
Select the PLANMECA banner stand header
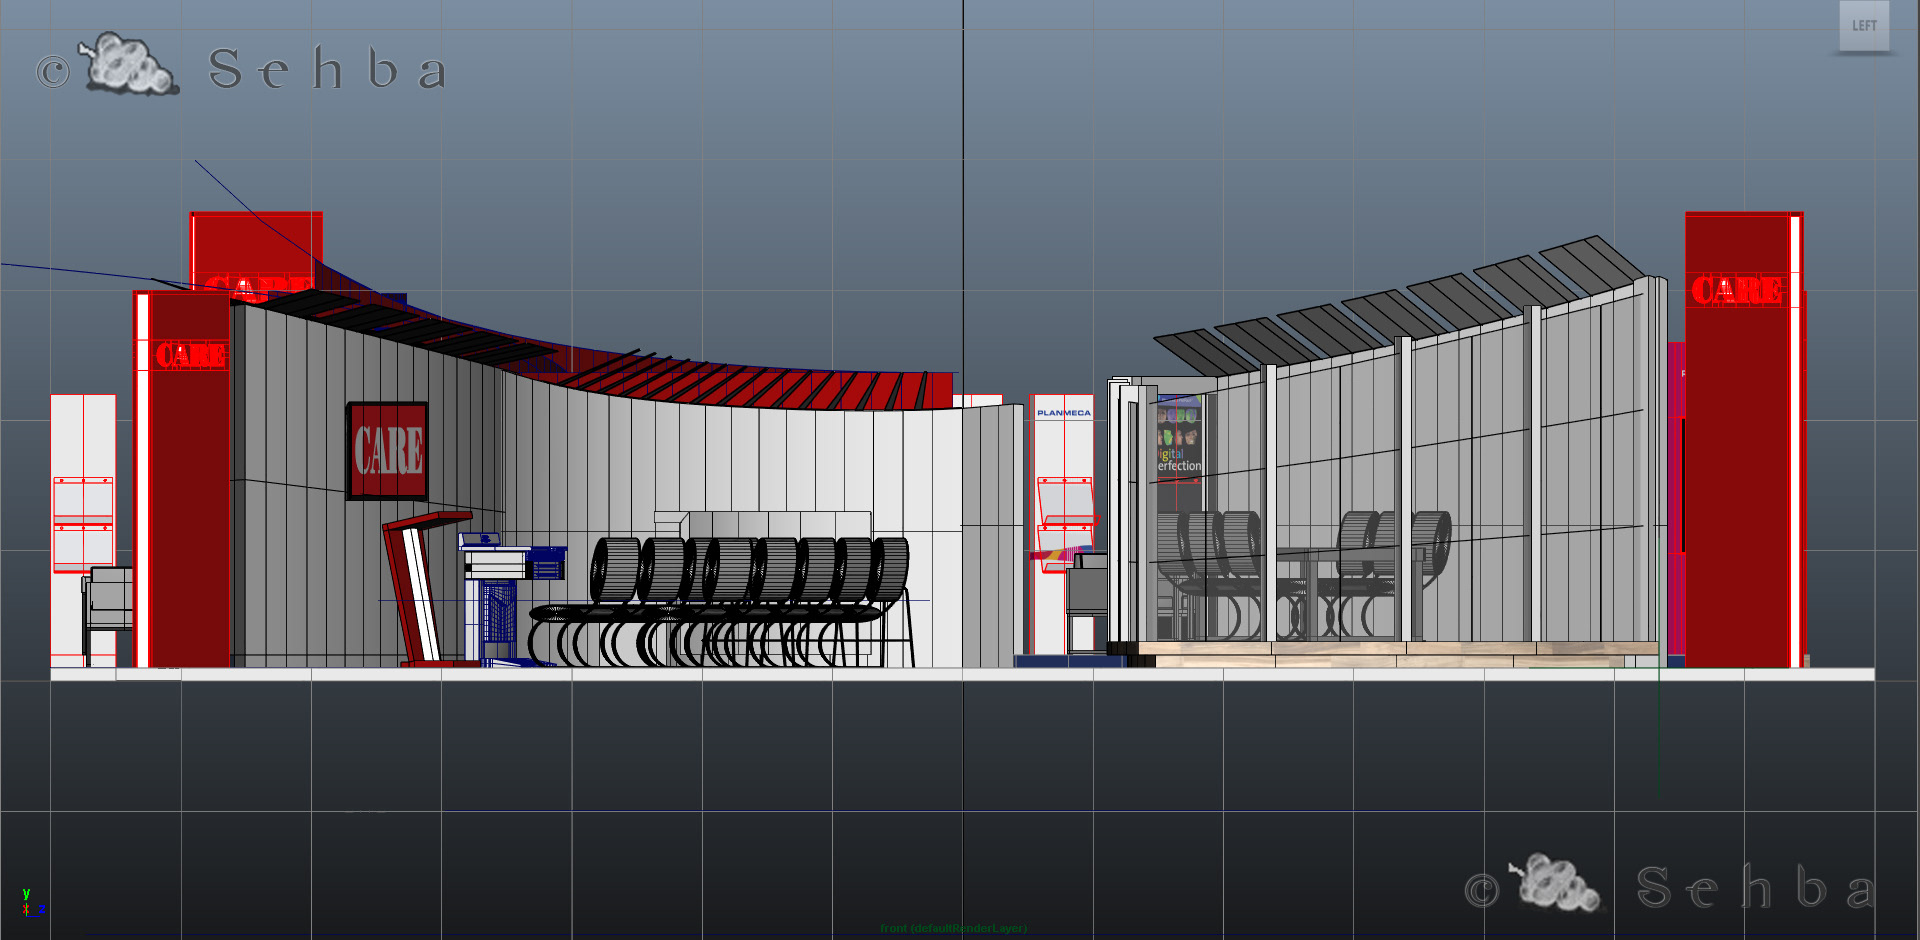click(1063, 412)
